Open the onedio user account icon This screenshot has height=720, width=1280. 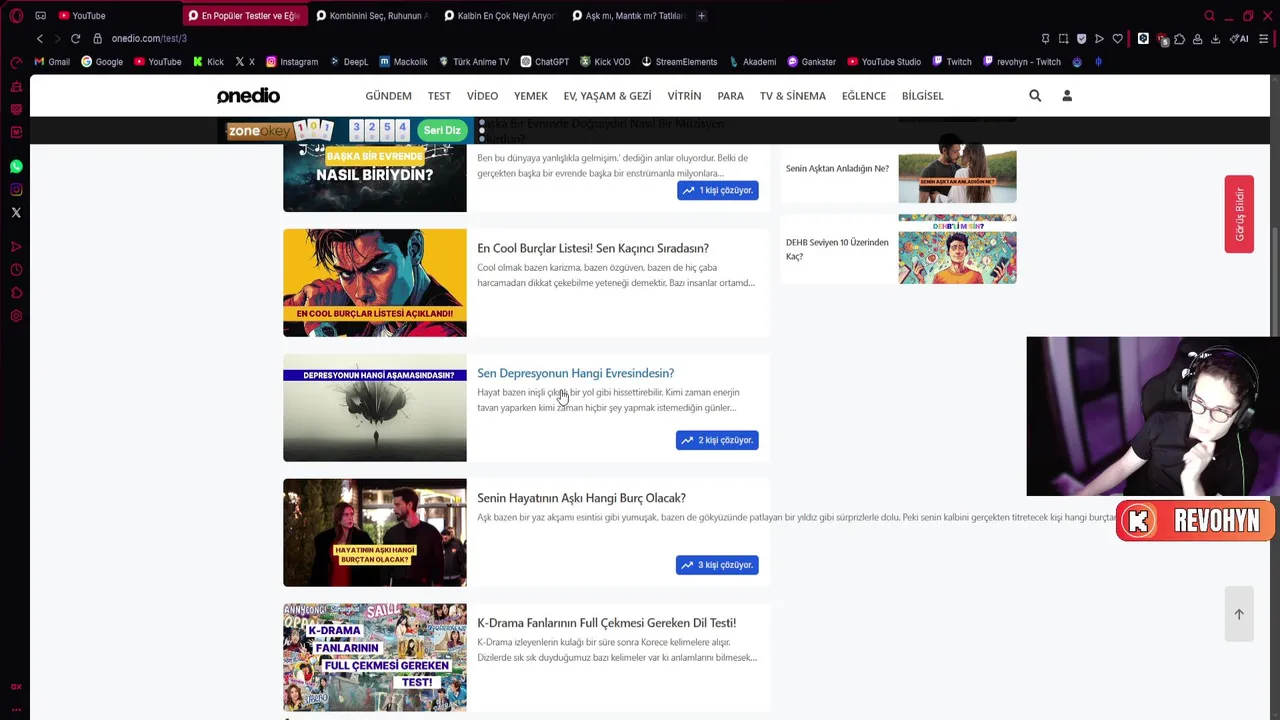(1067, 96)
